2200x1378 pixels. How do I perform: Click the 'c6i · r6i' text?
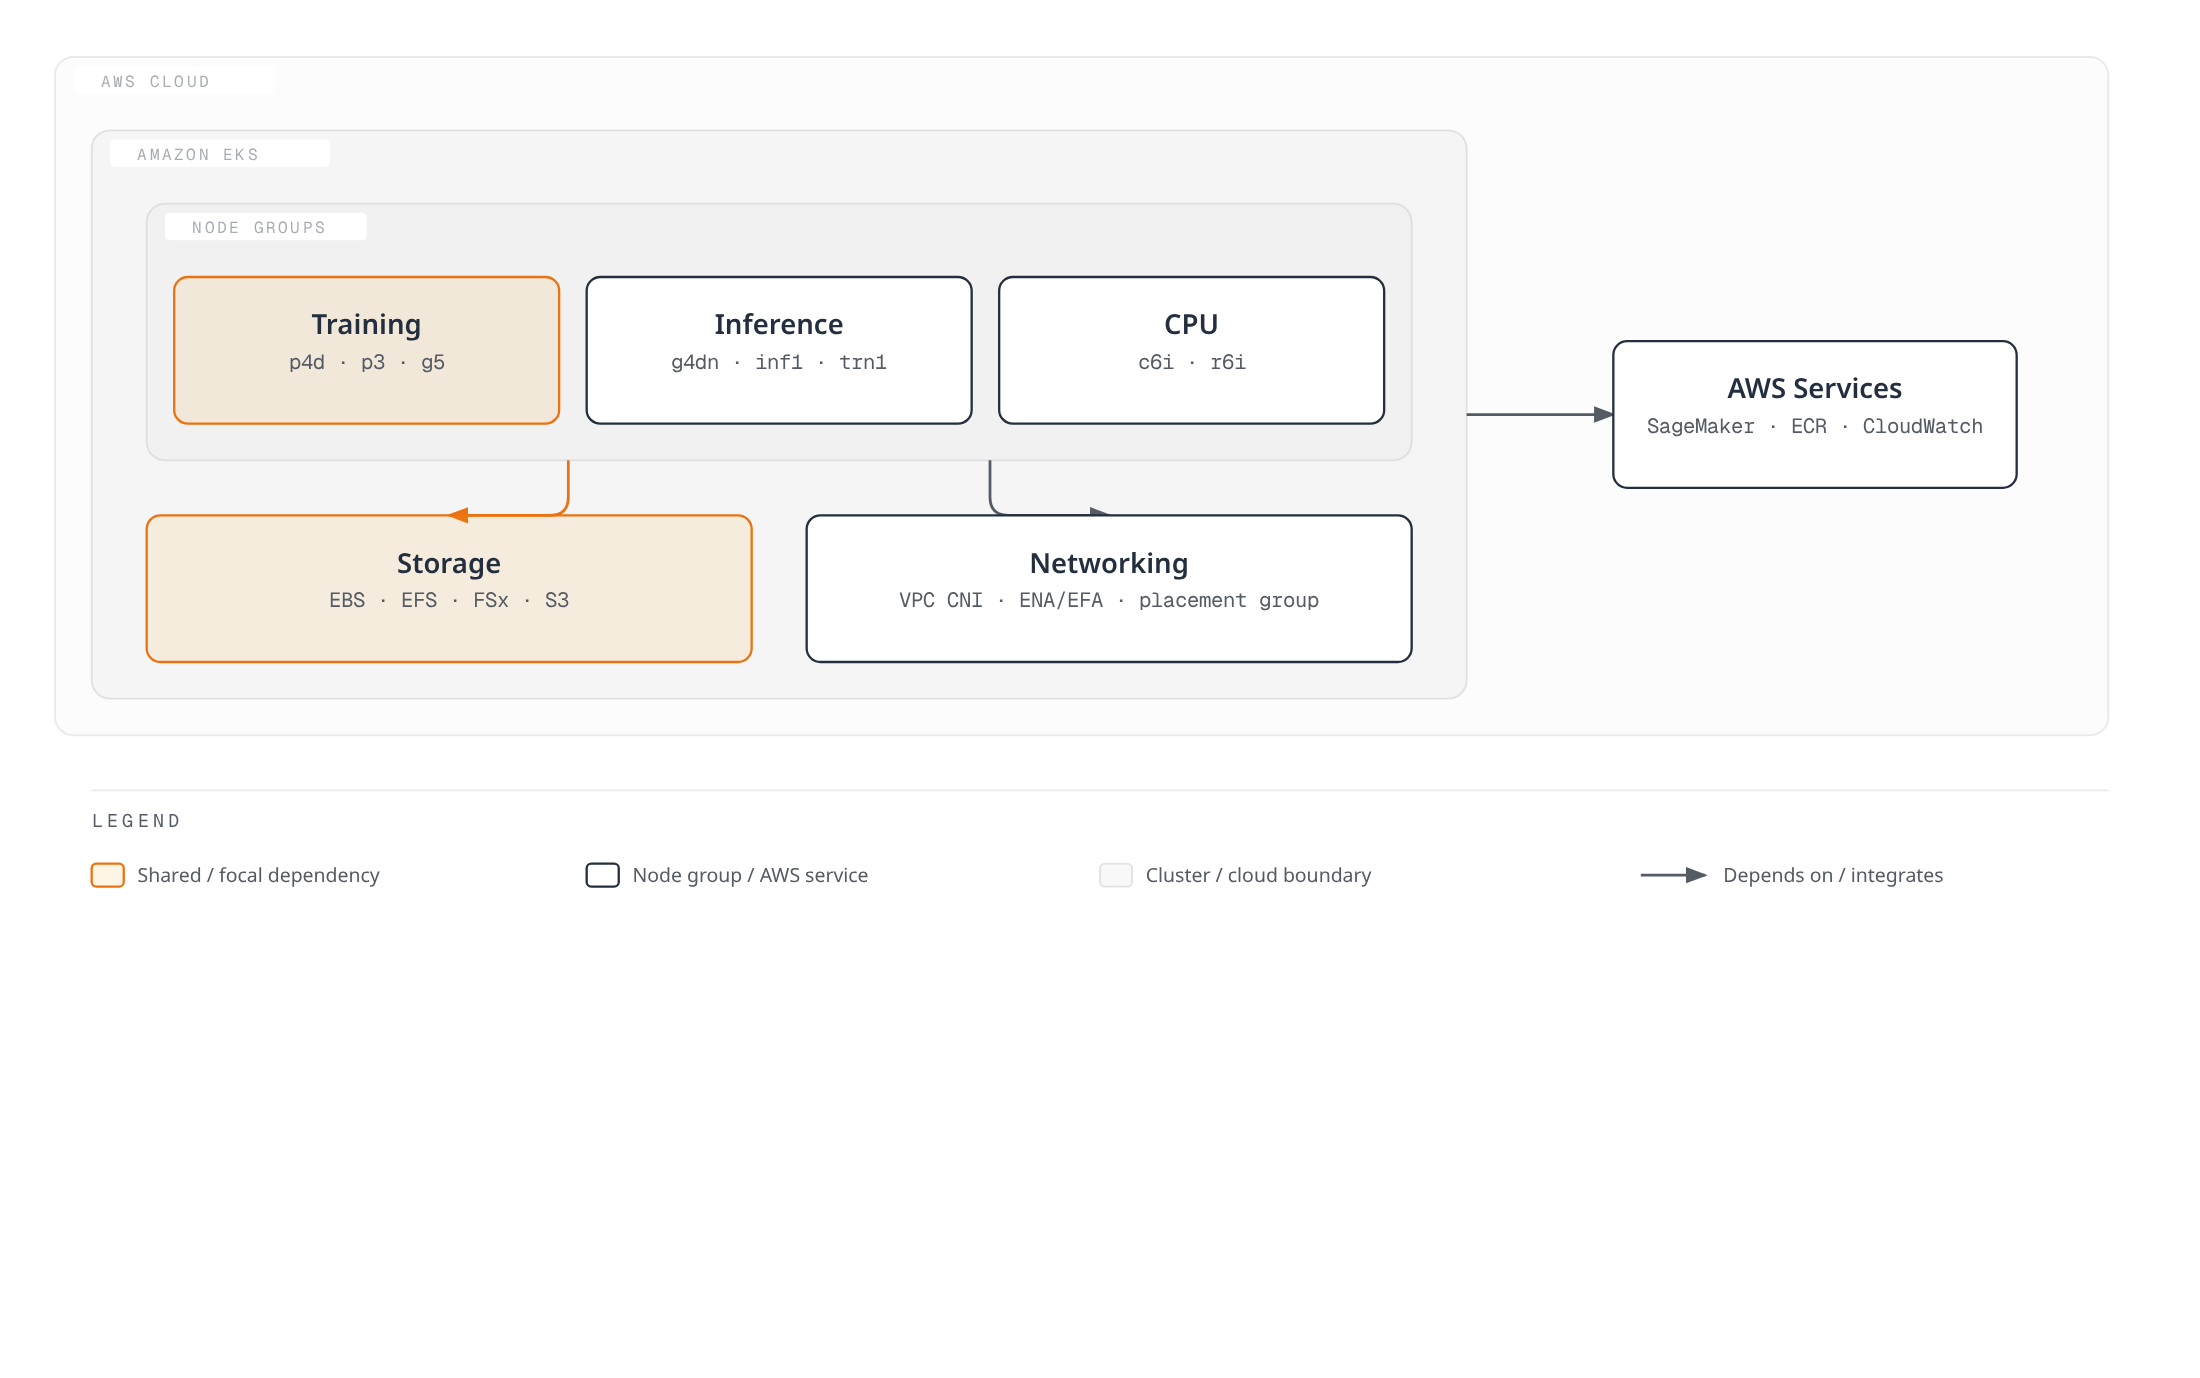pyautogui.click(x=1192, y=362)
